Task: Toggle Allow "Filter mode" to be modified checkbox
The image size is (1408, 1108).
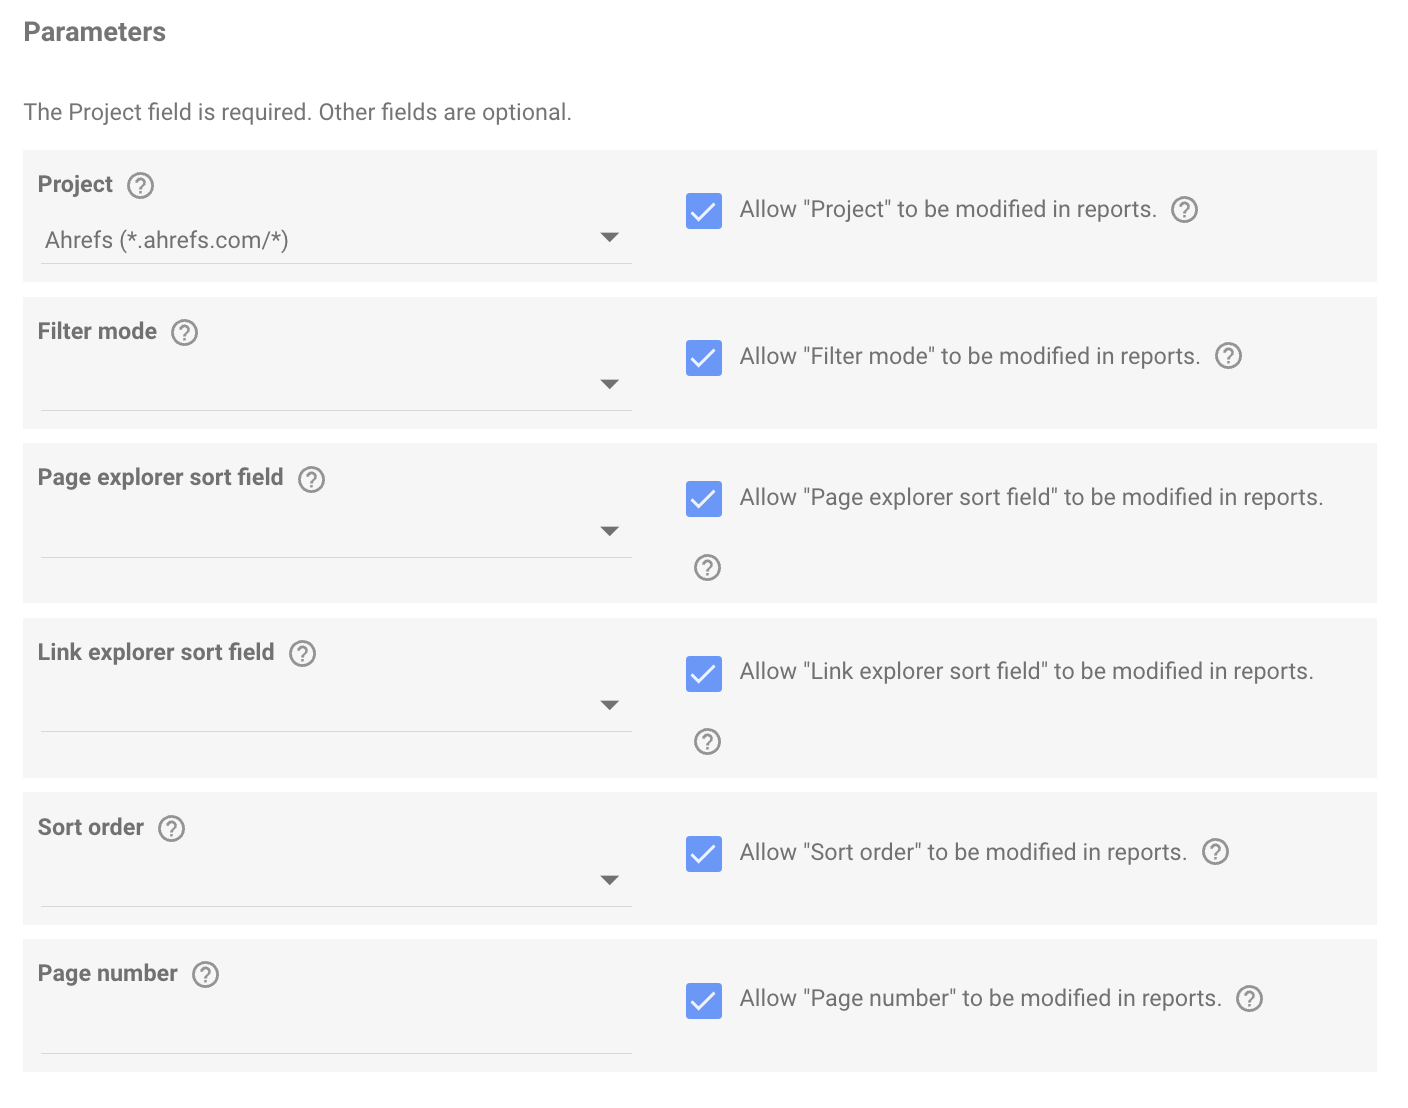Action: tap(704, 357)
